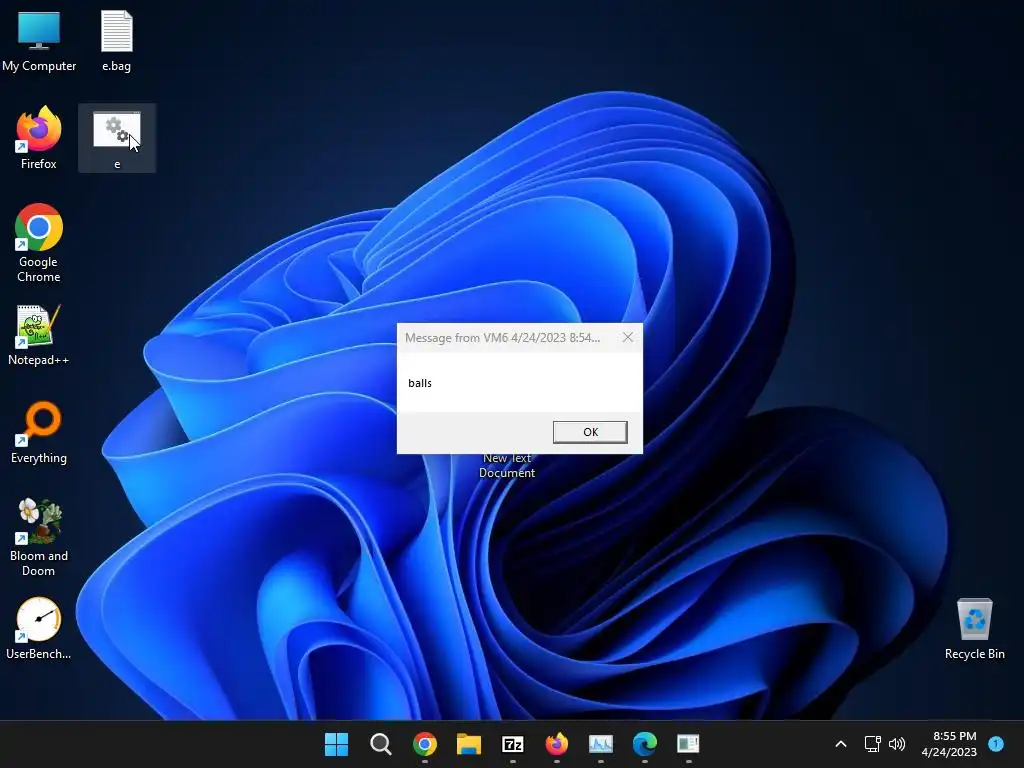The height and width of the screenshot is (768, 1024).
Task: Select the UserBenchmark desktop shortcut
Action: point(39,628)
